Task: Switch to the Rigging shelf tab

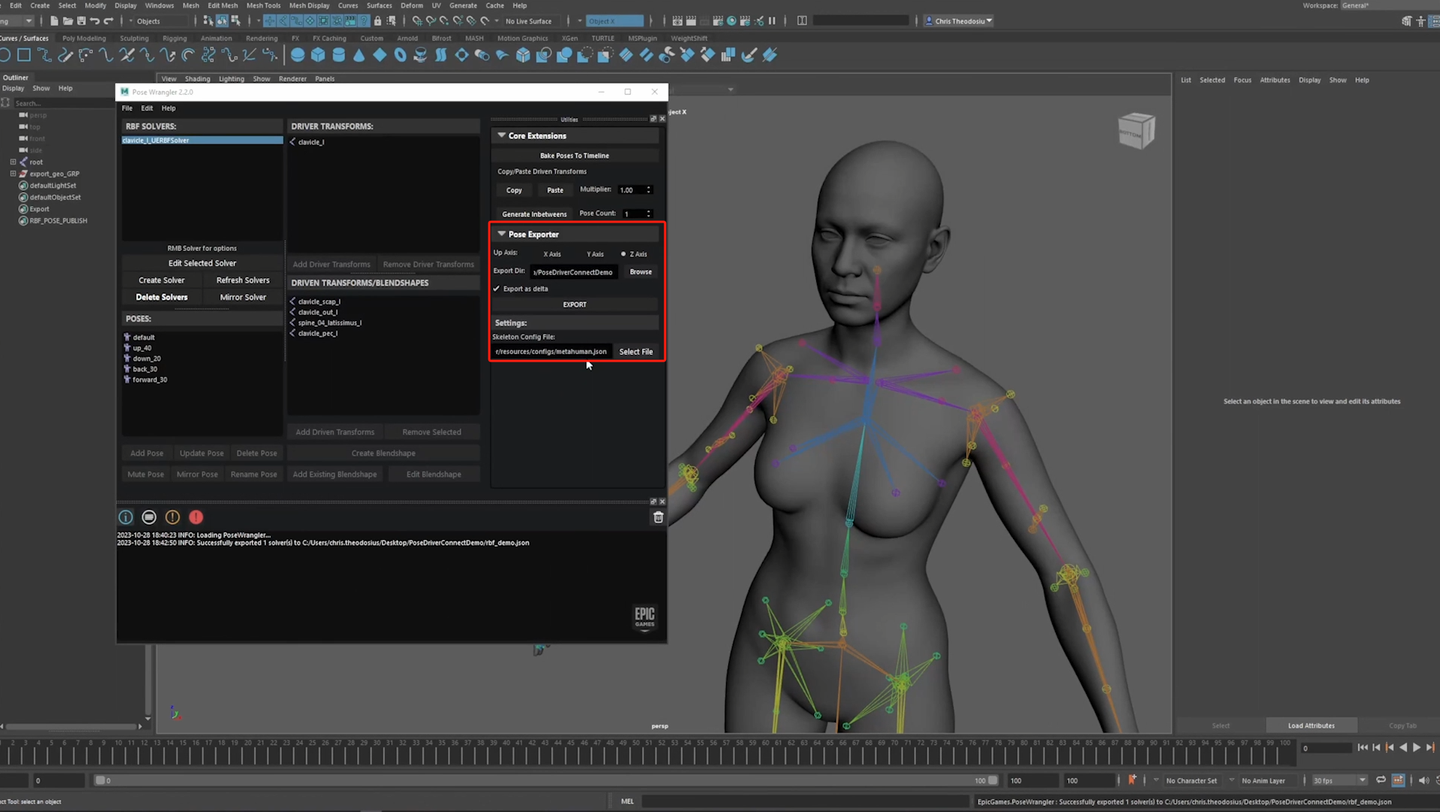Action: tap(174, 38)
